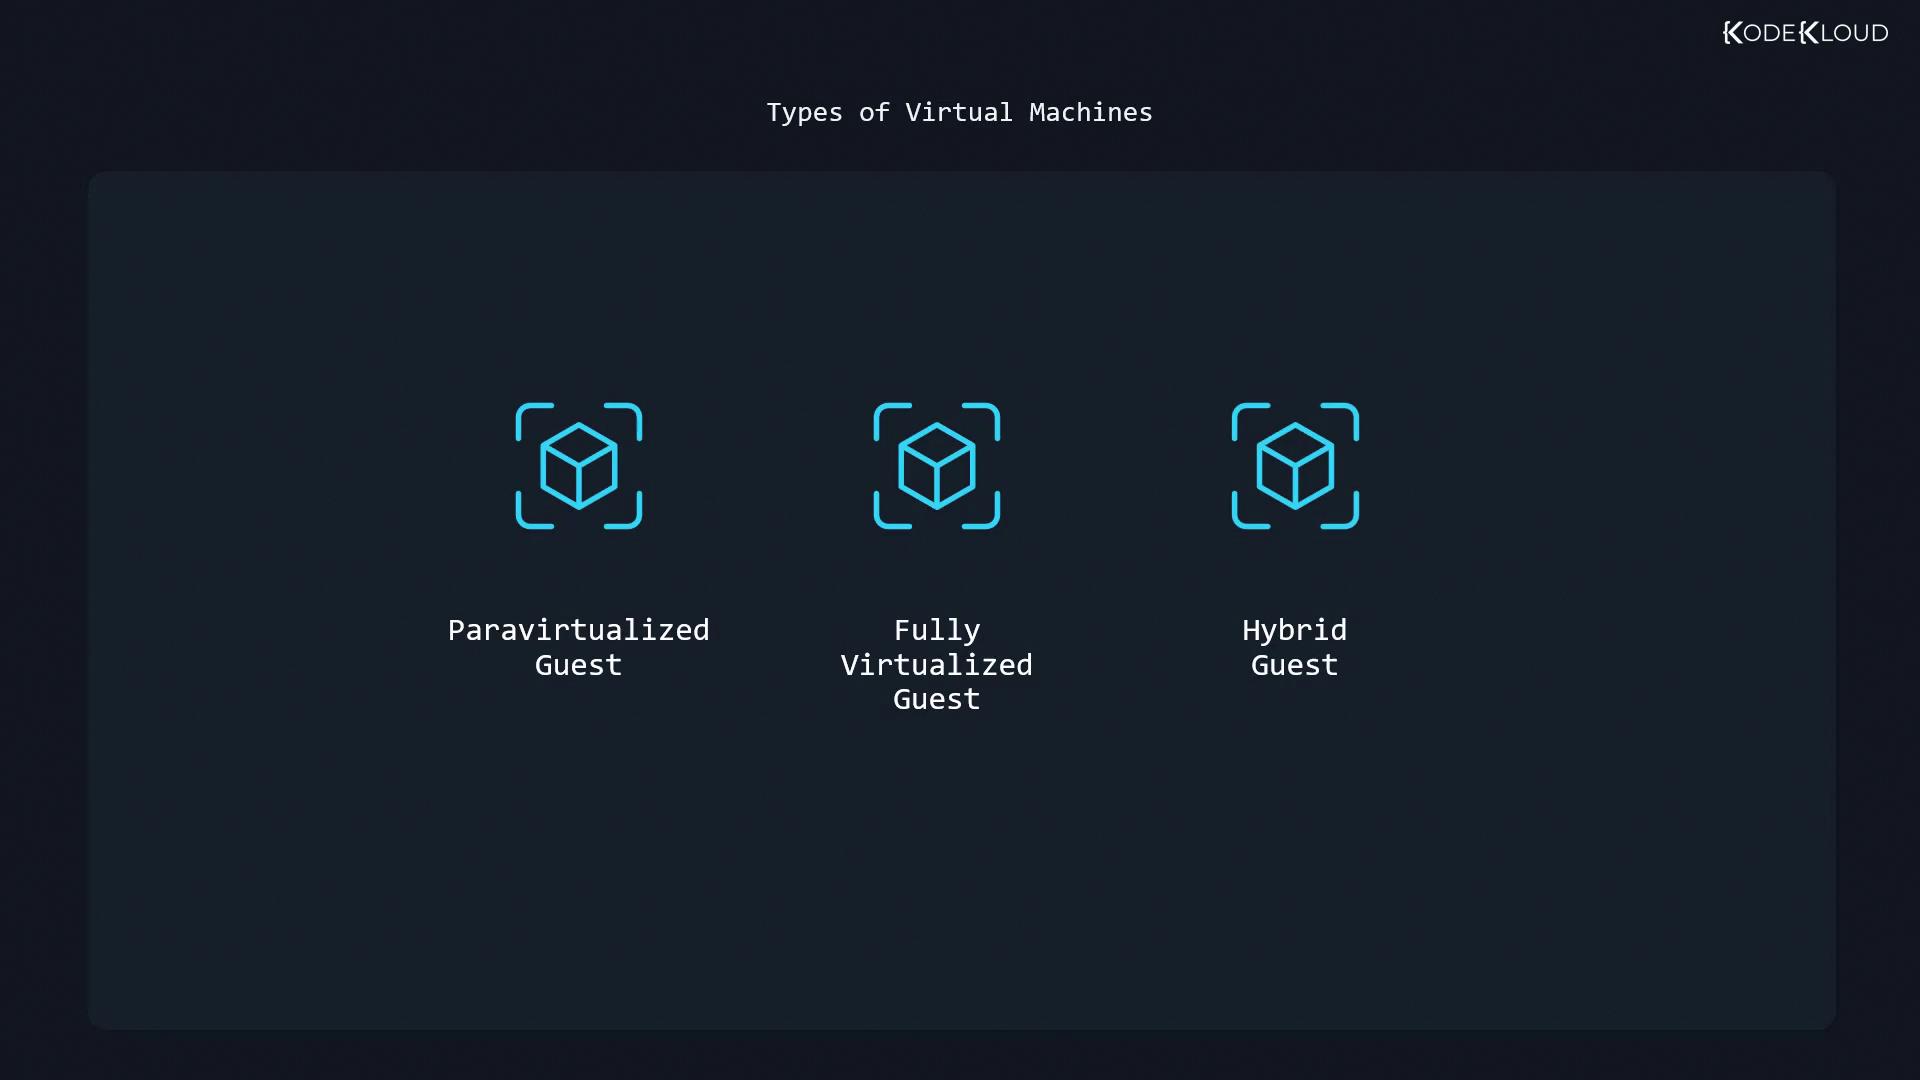Select the 'Types of Virtual Machines' title
The width and height of the screenshot is (1920, 1080).
(x=959, y=112)
